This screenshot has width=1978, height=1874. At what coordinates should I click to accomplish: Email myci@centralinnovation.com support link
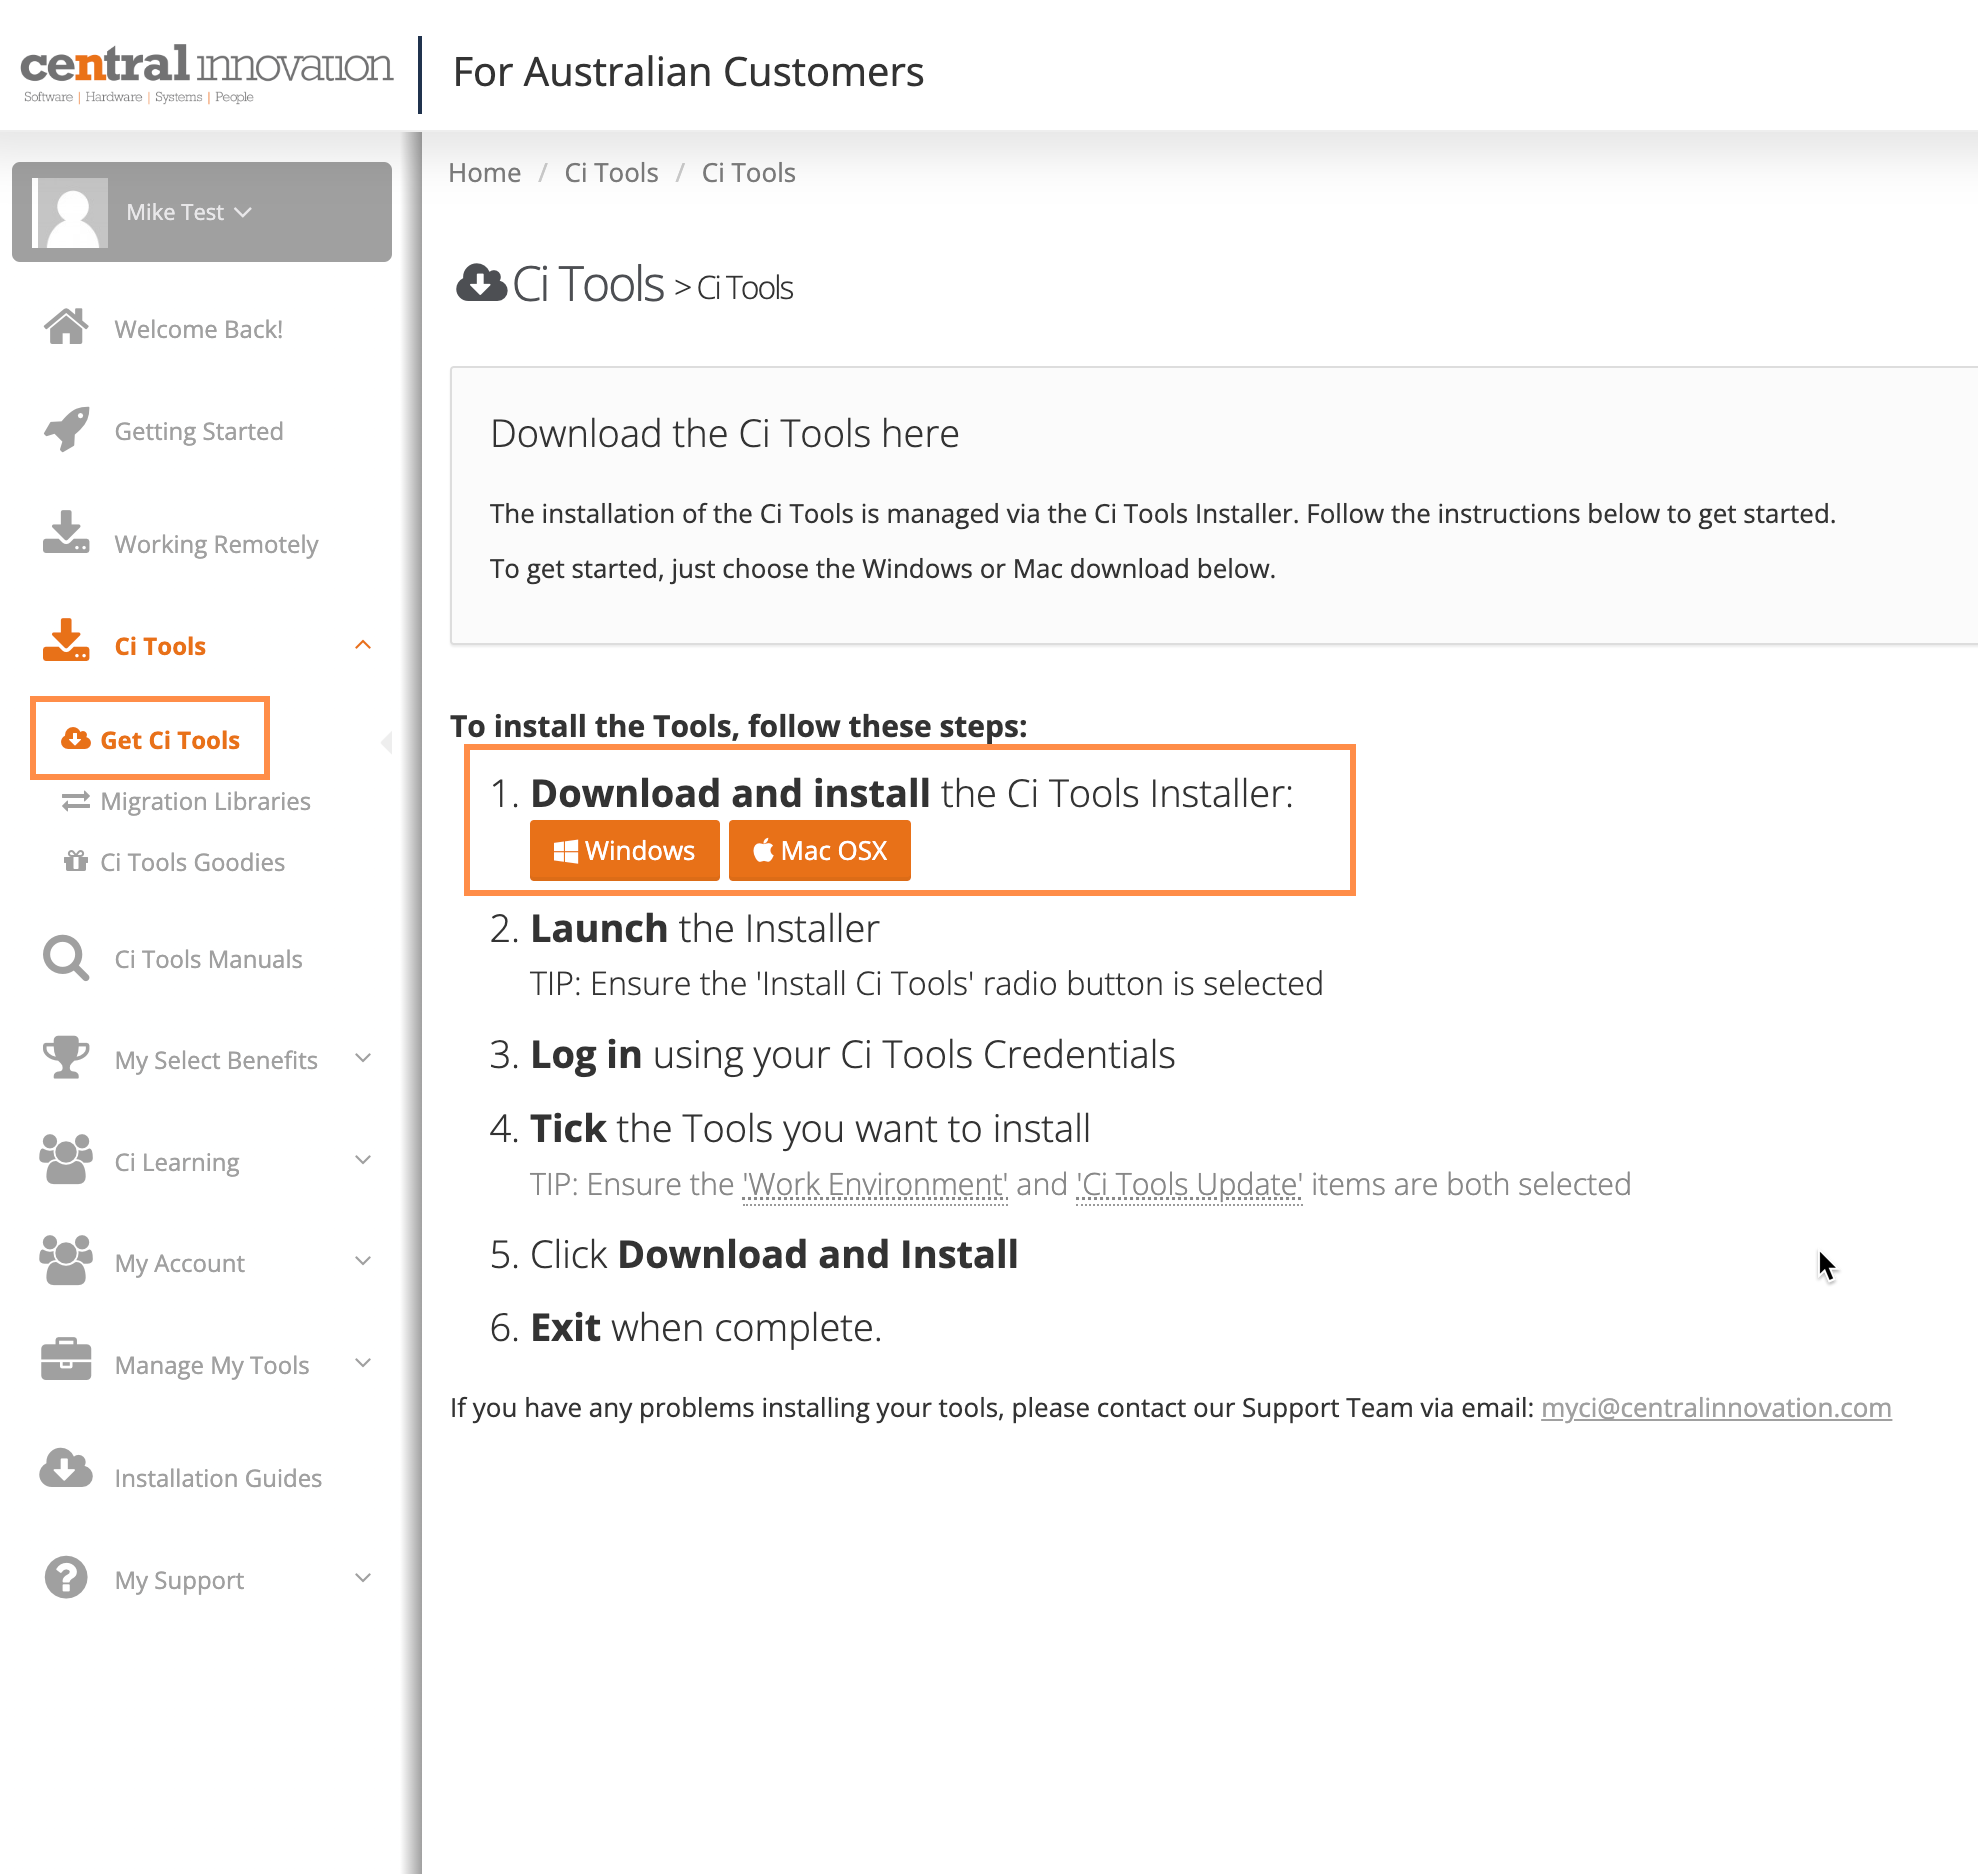1716,1407
